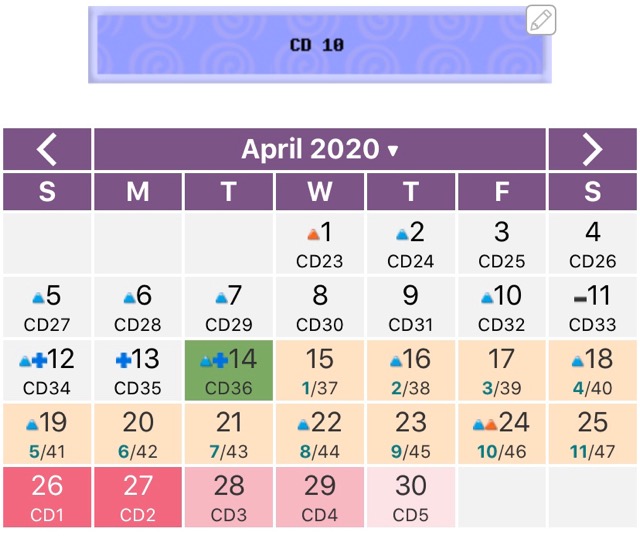Click orange triangle icon on April 1

point(313,234)
